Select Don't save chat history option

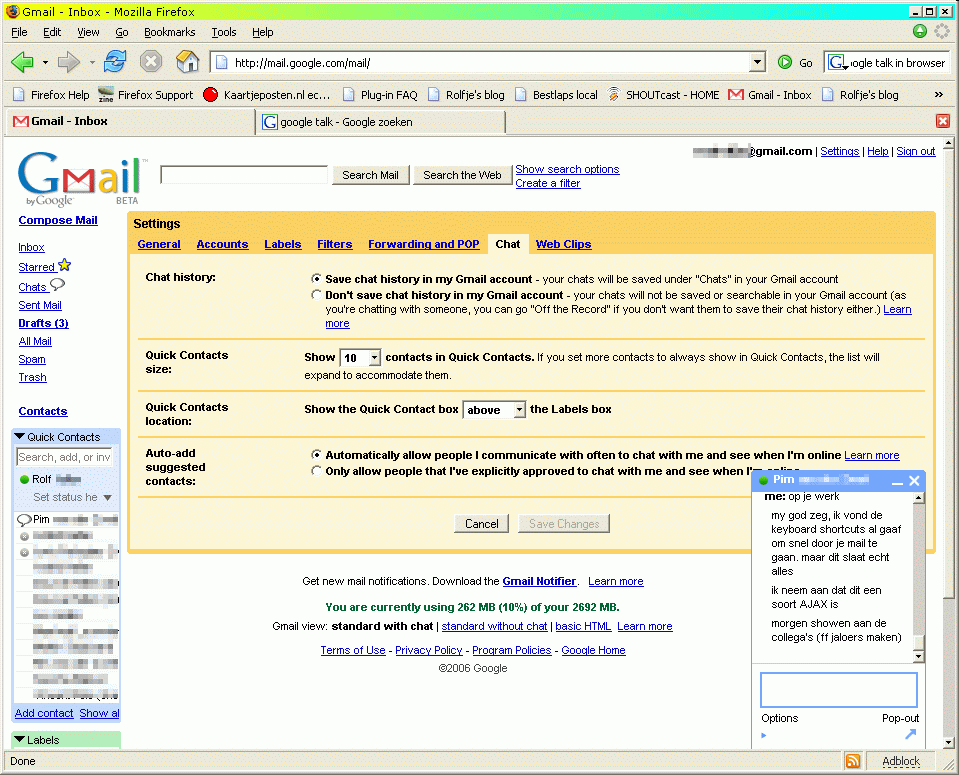coord(317,295)
